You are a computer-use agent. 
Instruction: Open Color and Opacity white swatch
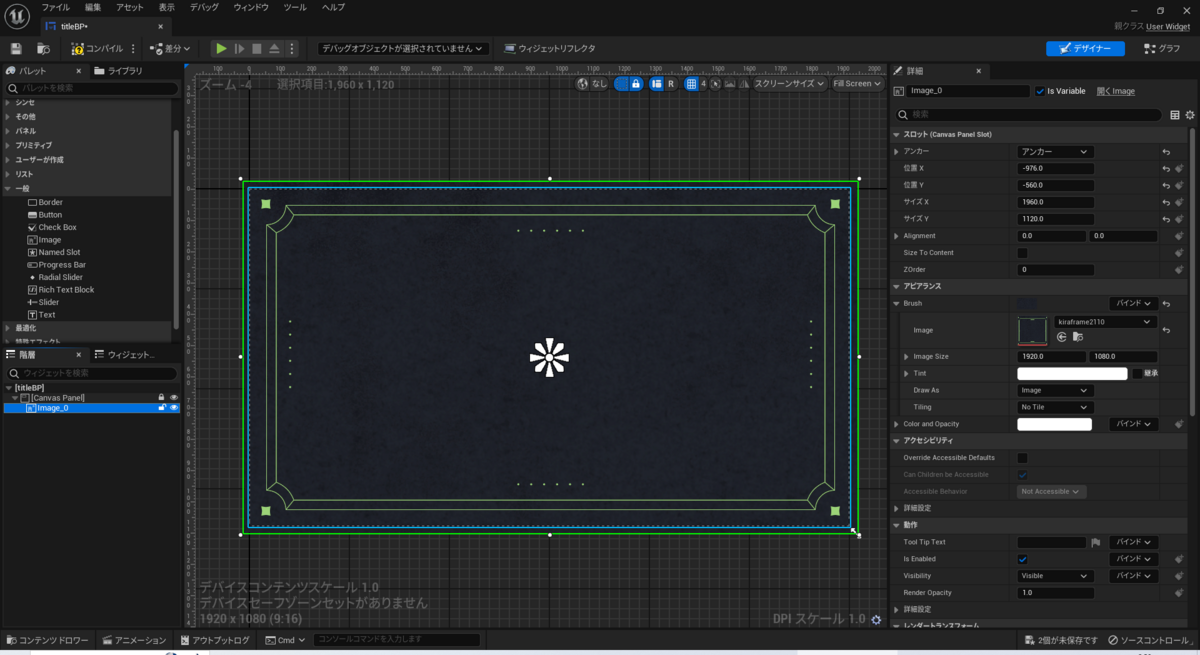click(1055, 424)
